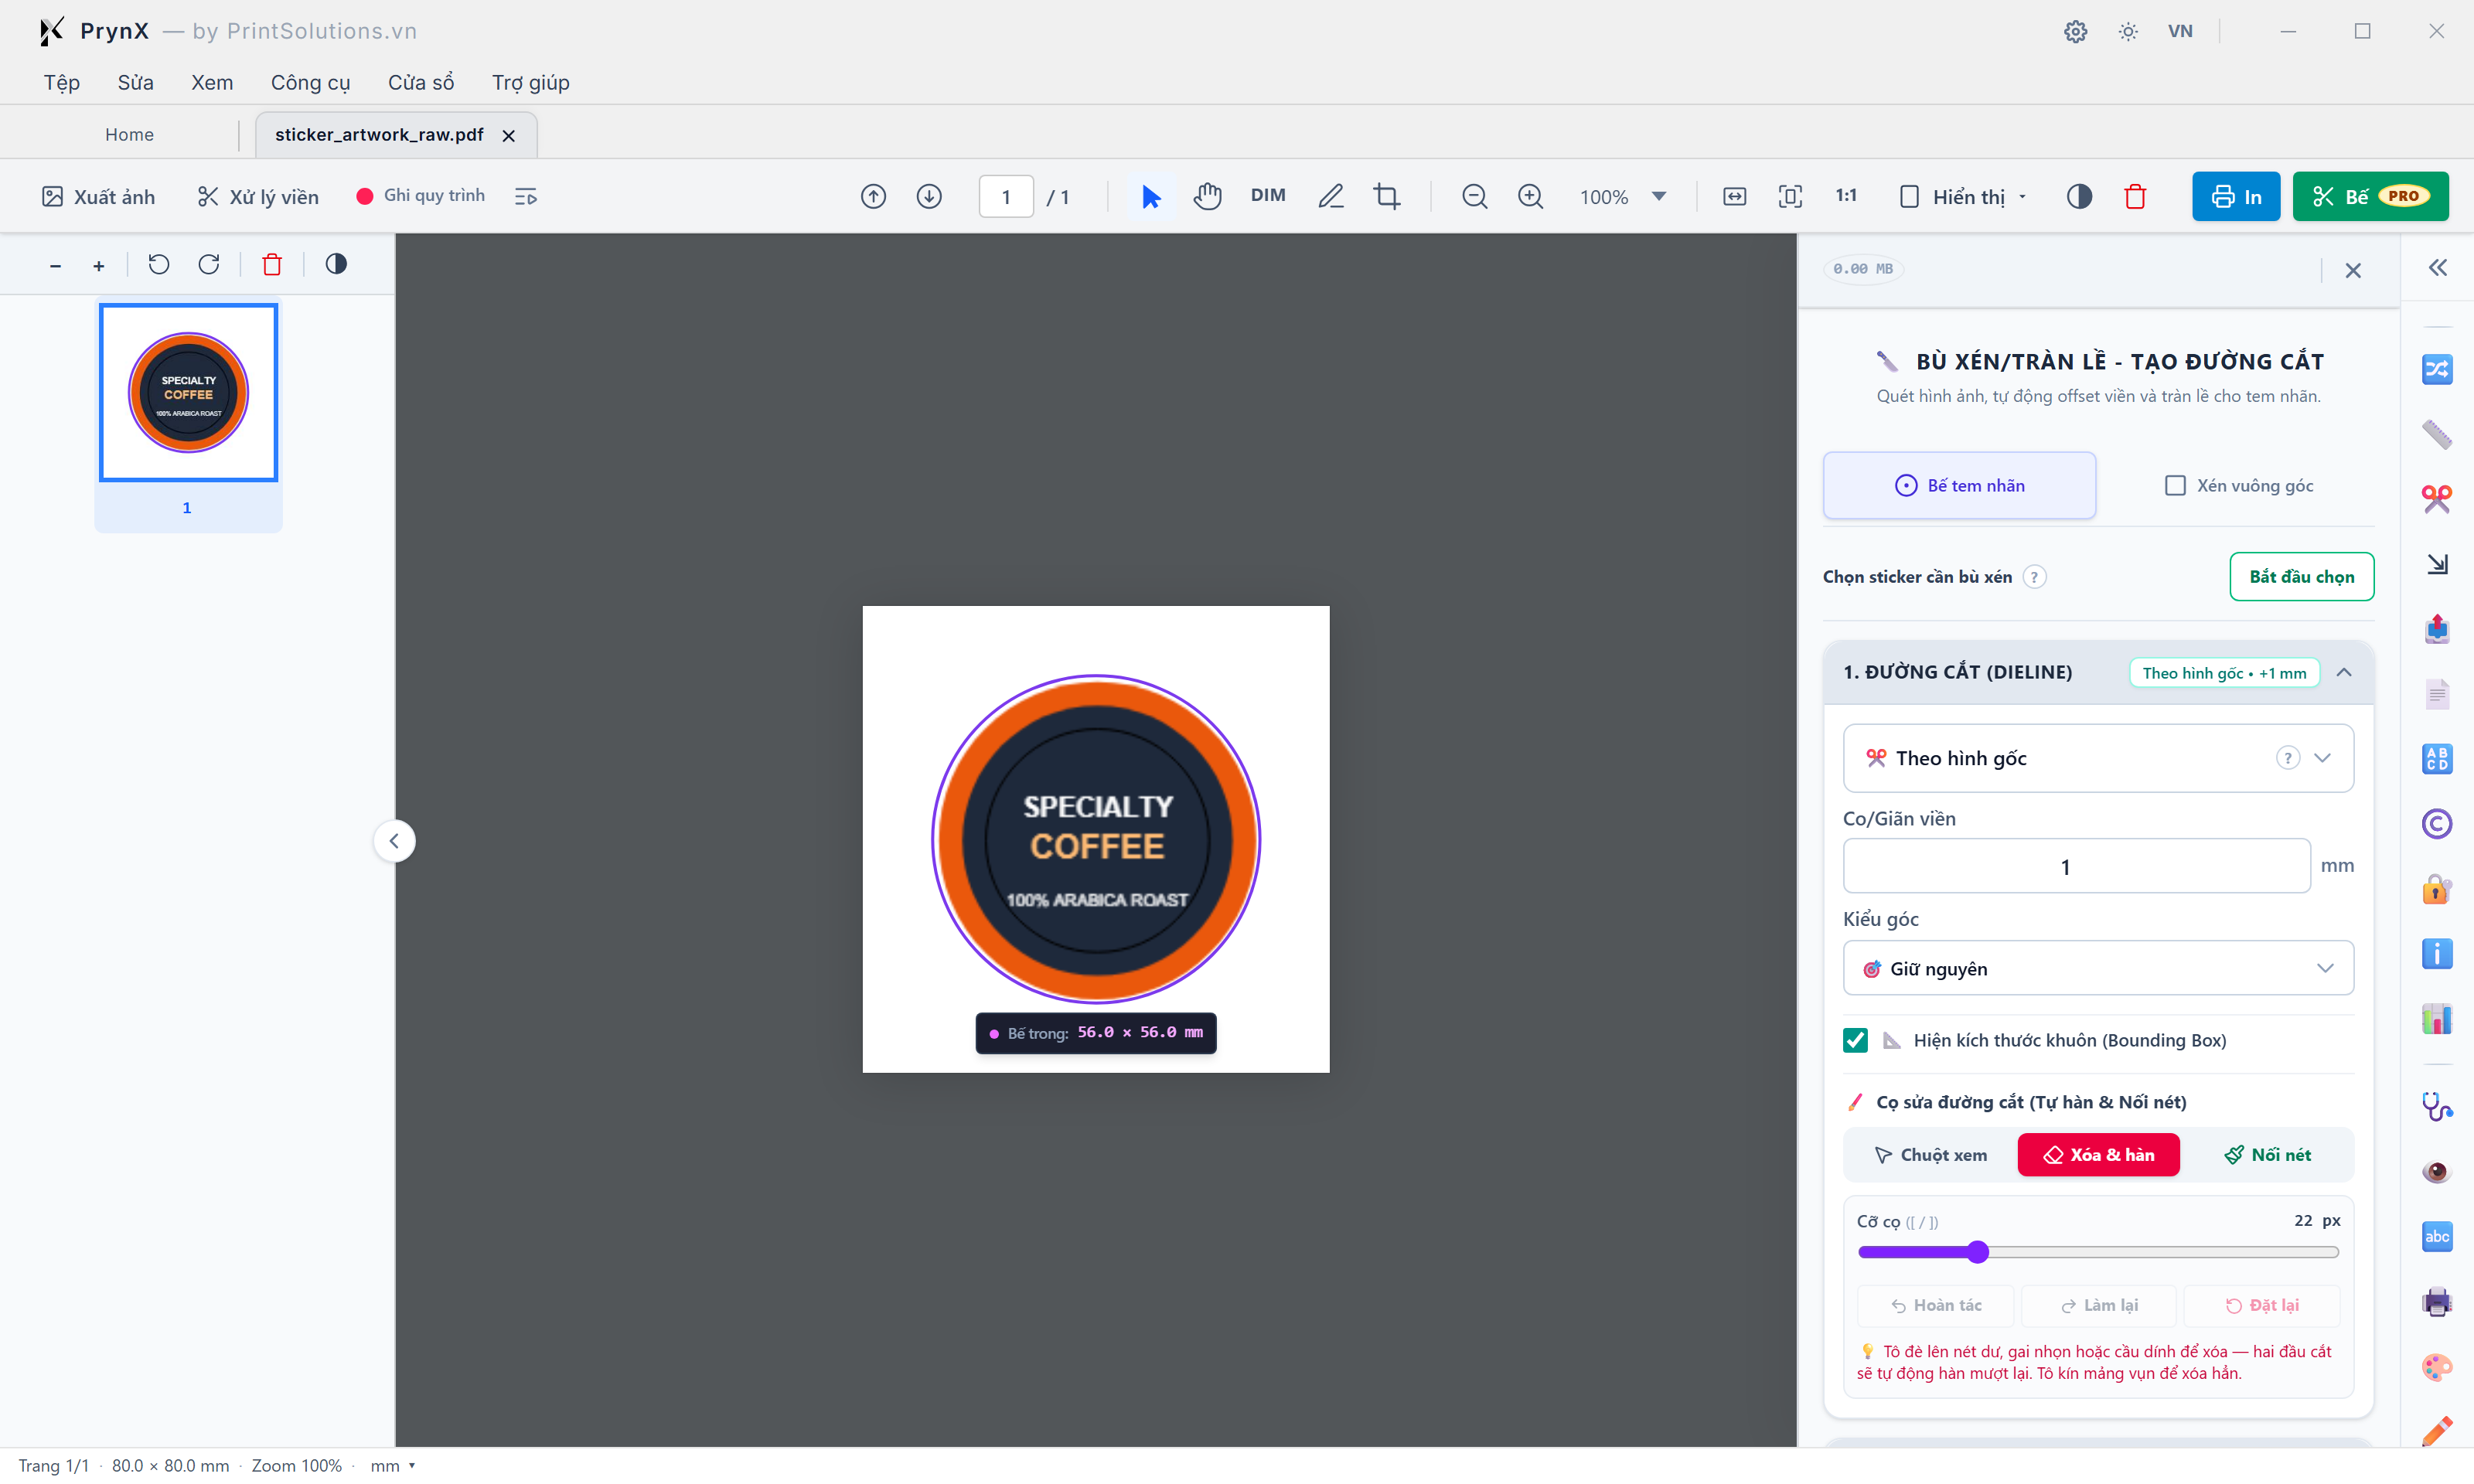The height and width of the screenshot is (1484, 2474).
Task: Open copyright symbol tool in sidebar
Action: coord(2437,824)
